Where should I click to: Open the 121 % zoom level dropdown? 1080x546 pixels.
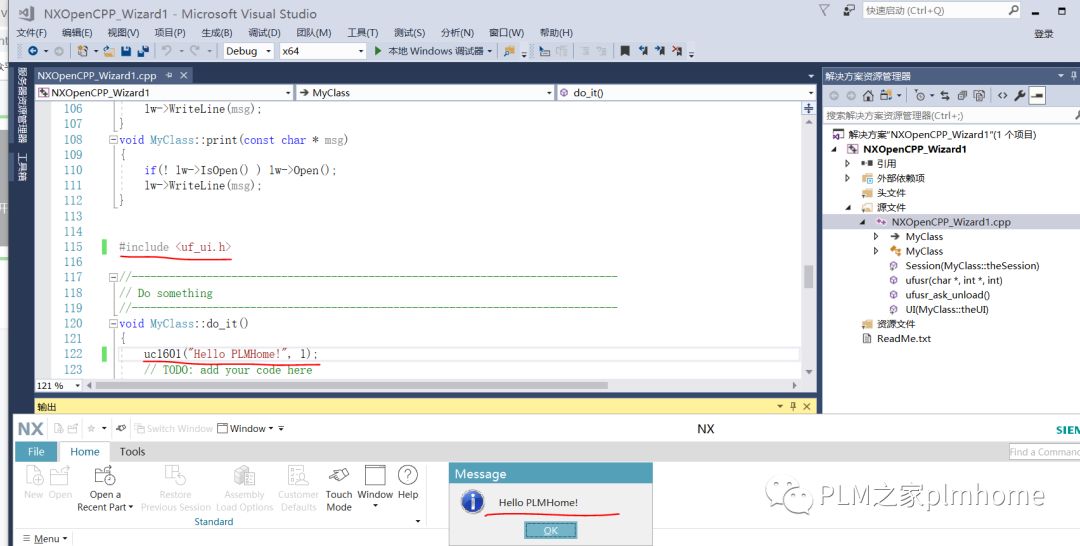coord(59,386)
